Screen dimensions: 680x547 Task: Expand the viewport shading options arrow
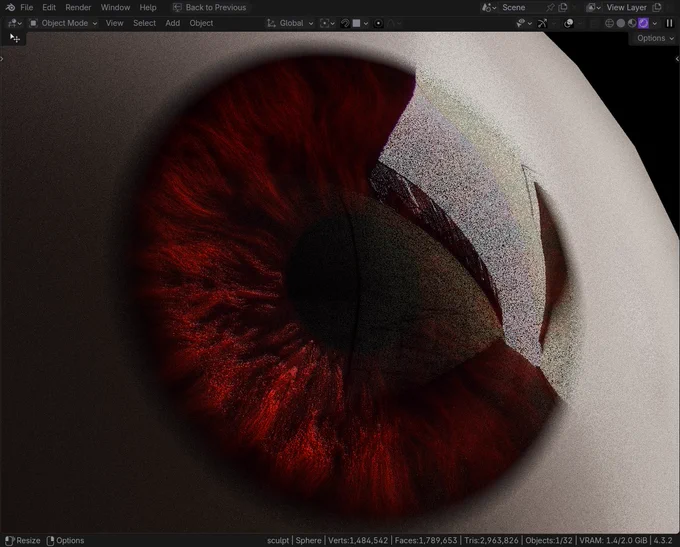(655, 23)
